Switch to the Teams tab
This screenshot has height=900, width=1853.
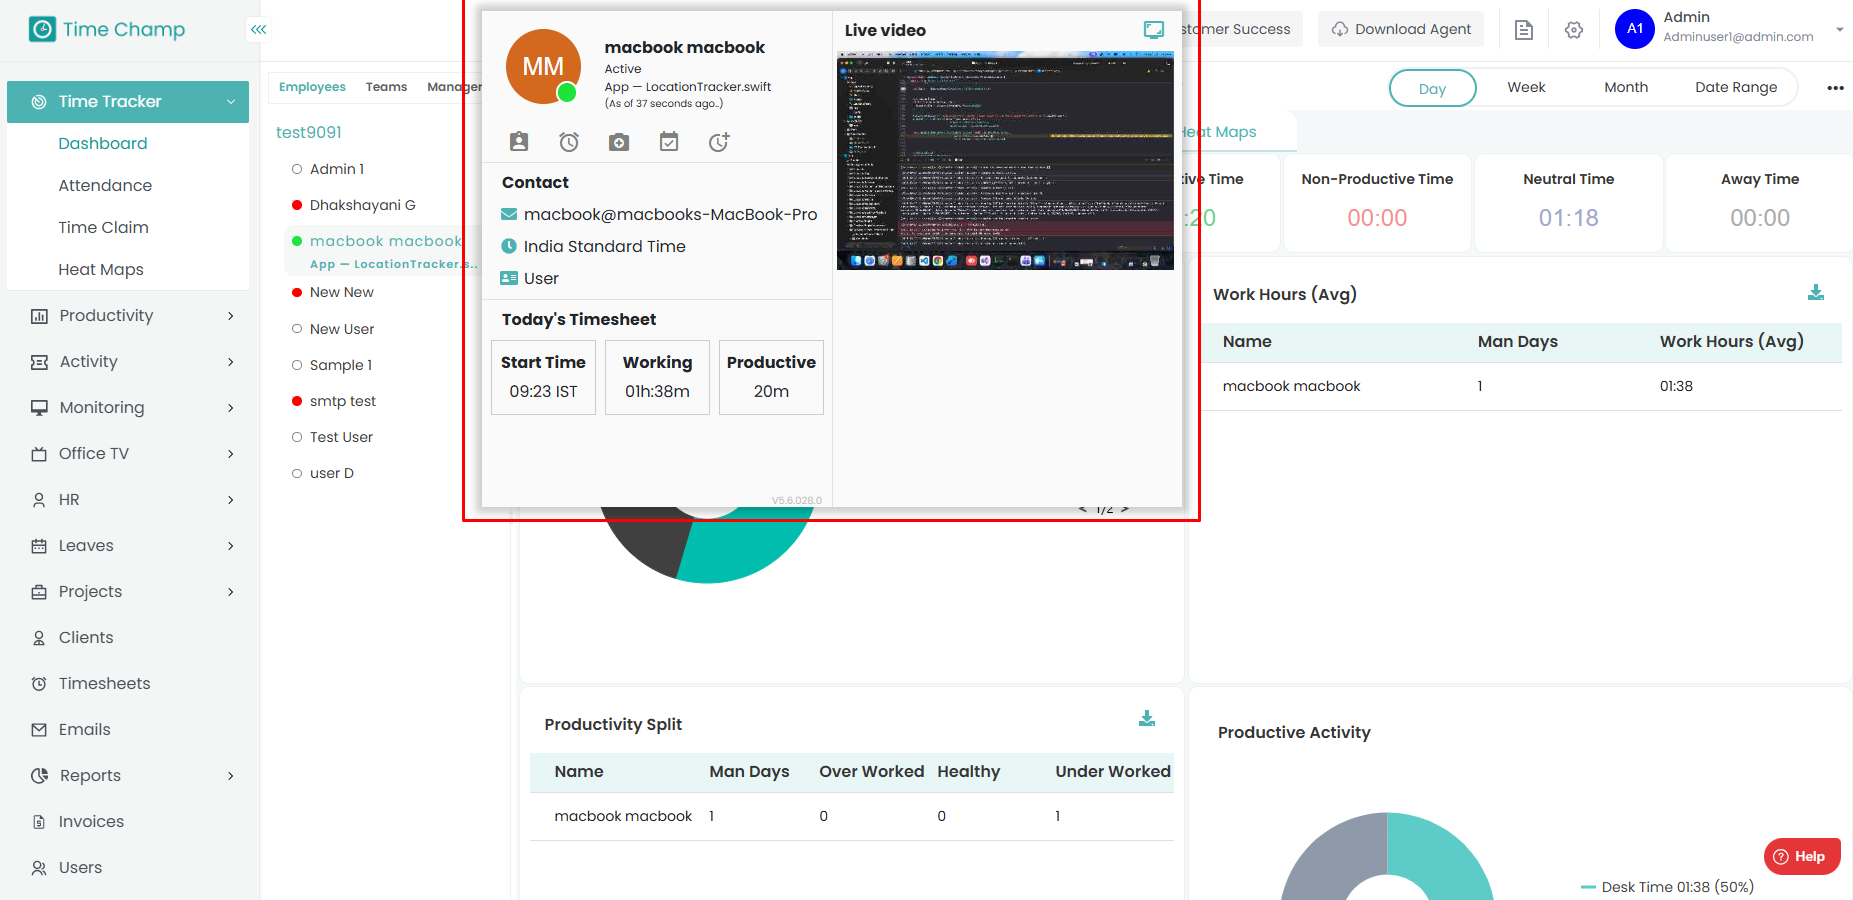(386, 87)
